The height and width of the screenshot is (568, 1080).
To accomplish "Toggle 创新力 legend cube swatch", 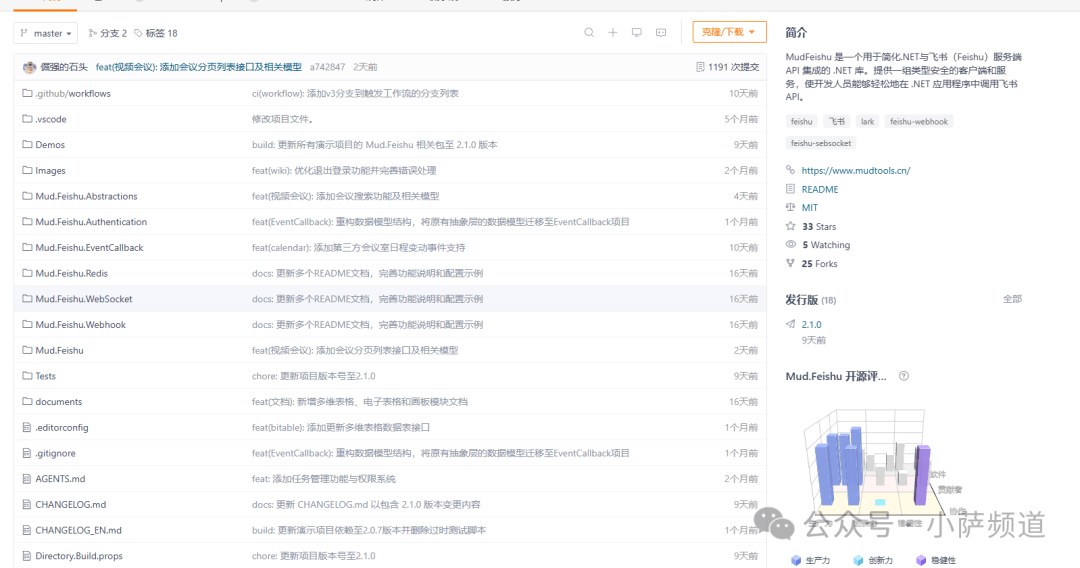I will pyautogui.click(x=858, y=560).
